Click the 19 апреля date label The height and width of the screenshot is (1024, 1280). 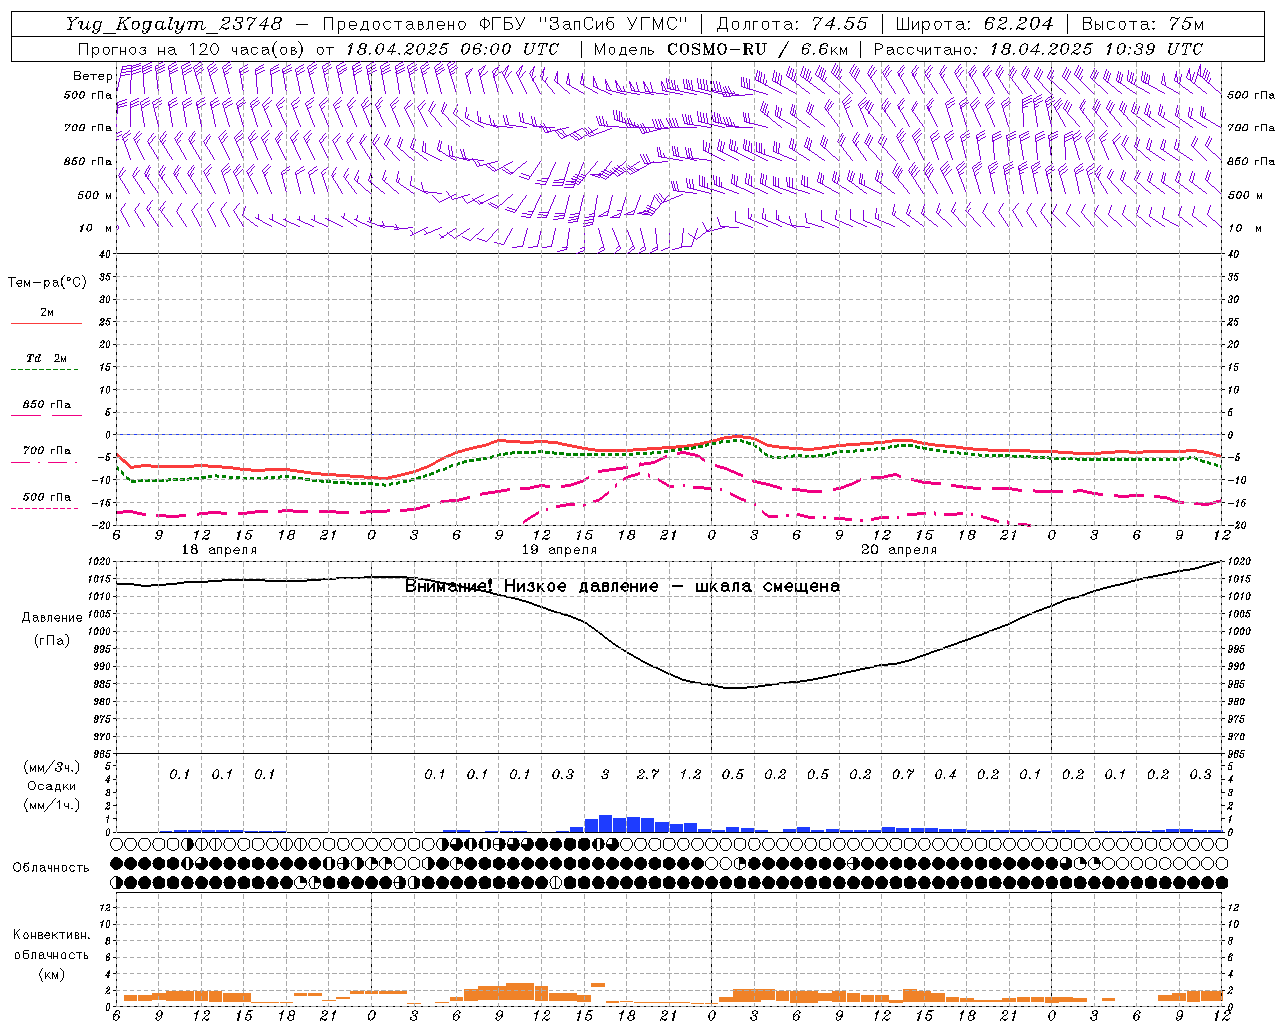click(x=559, y=550)
